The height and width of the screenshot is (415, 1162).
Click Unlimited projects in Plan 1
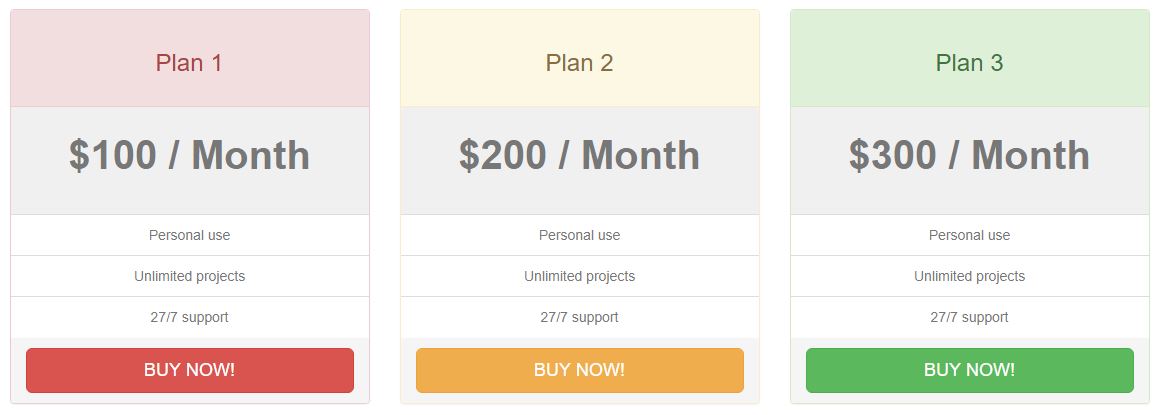pos(190,276)
